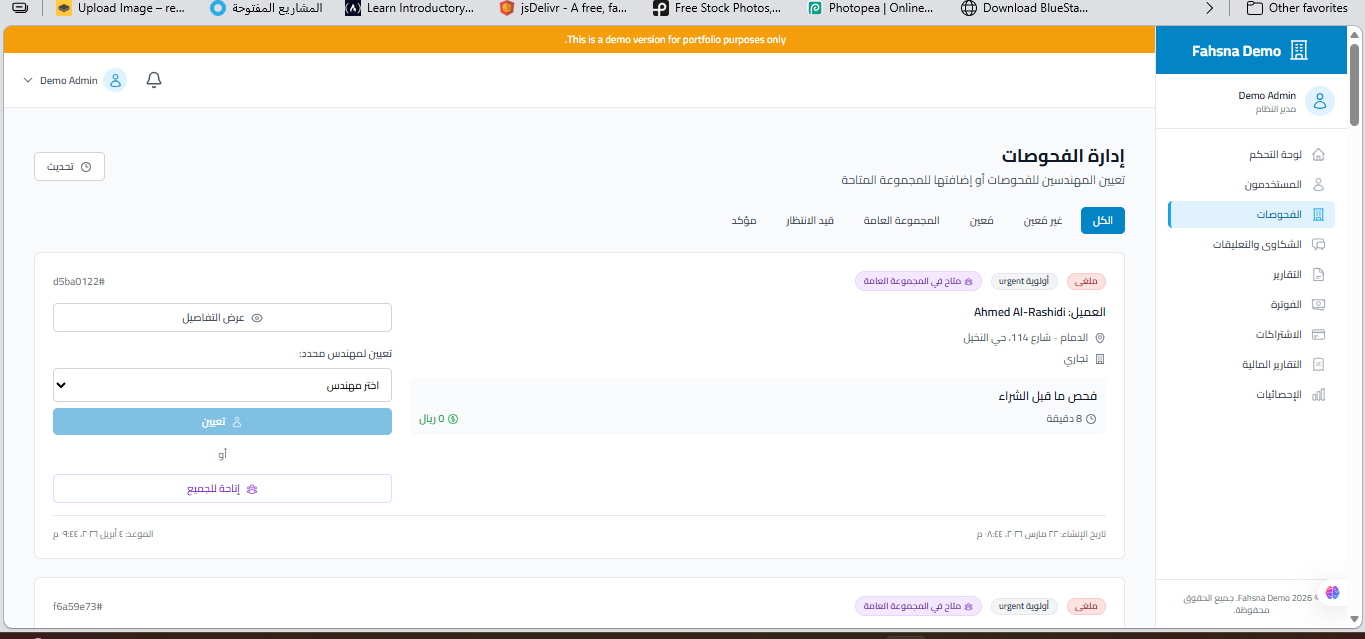
Task: Click inspection ID #f6a59e73
Action: pyautogui.click(x=77, y=606)
